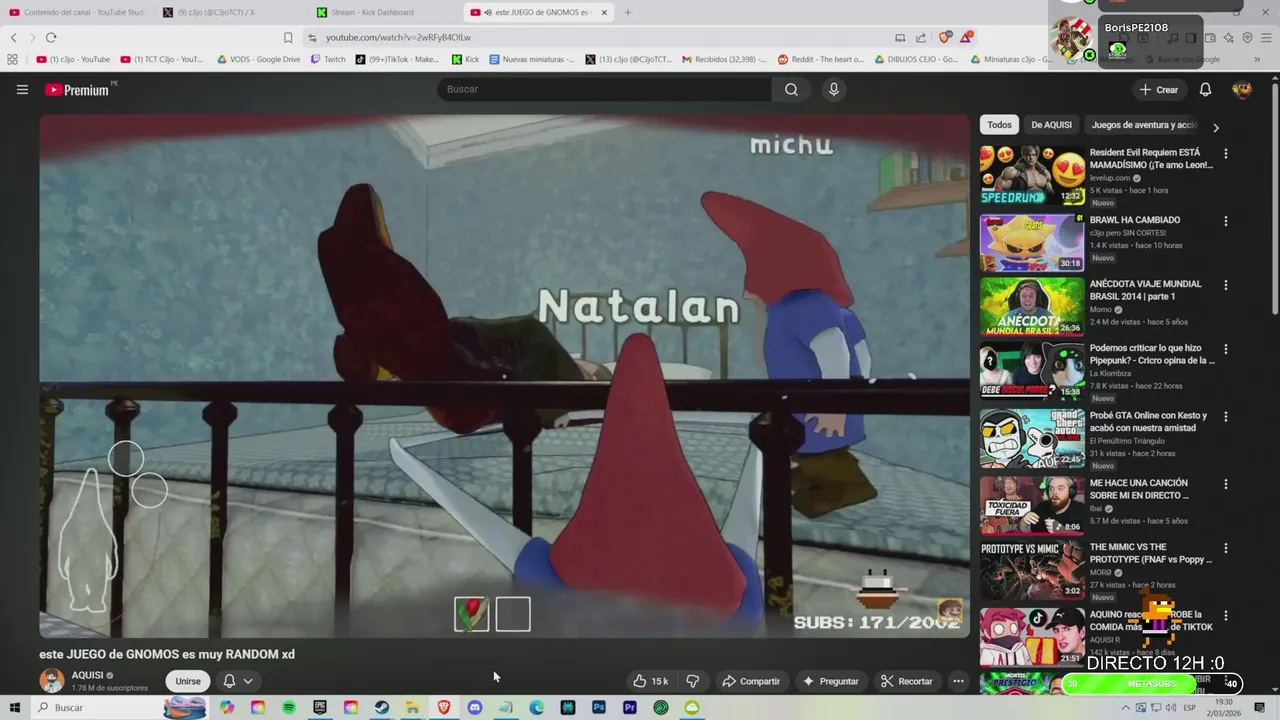Screen dimensions: 1280x720
Task: Close the 'este JUEGO de GNOMOS' tab
Action: click(604, 12)
